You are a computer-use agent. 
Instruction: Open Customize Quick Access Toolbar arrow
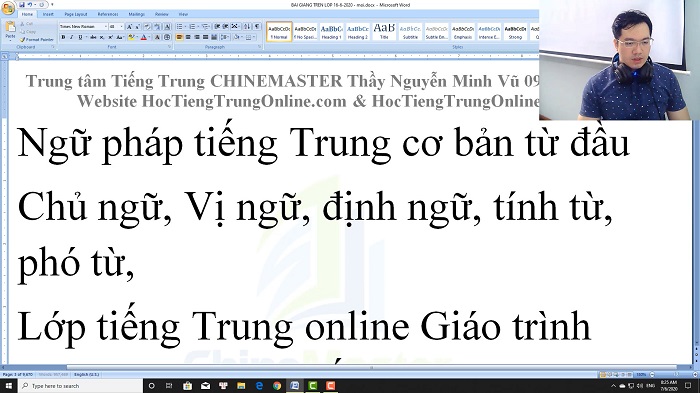coord(52,5)
